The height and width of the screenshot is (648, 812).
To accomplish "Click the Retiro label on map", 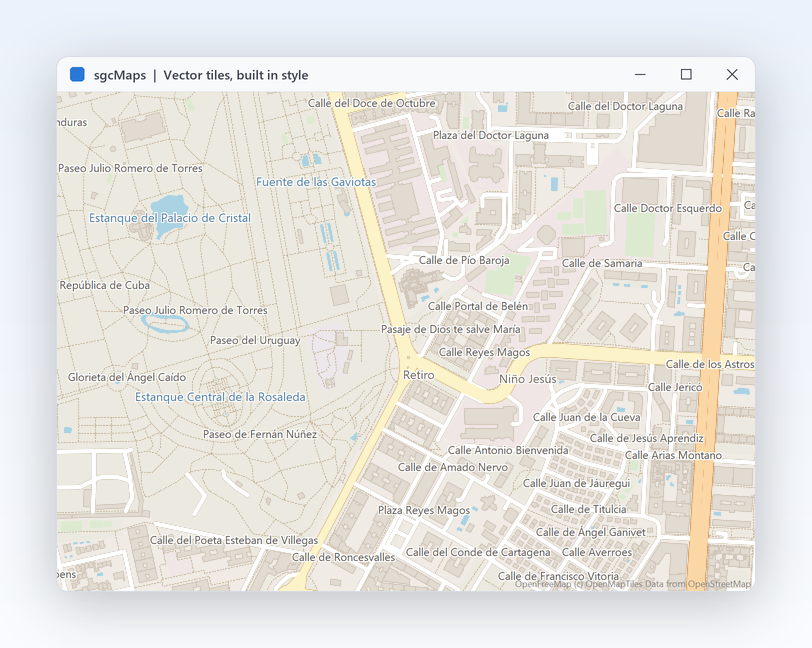I will pos(418,375).
